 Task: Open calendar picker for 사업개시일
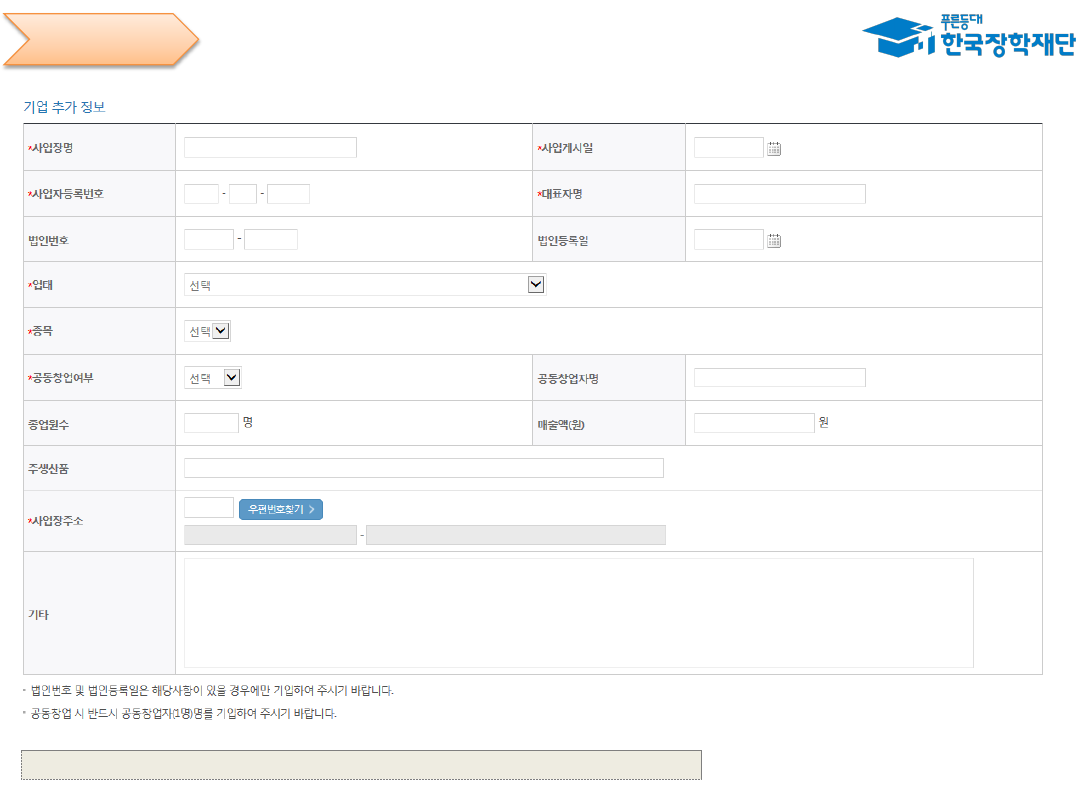coord(774,149)
